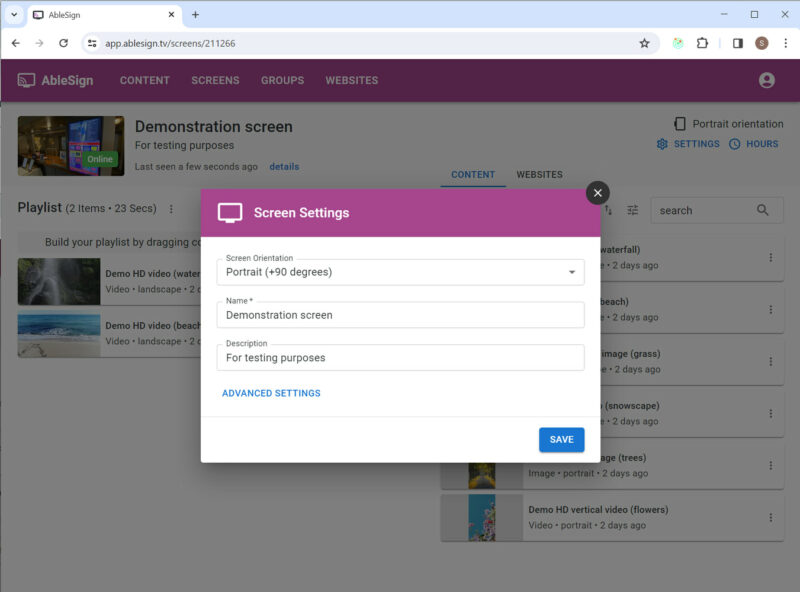Image resolution: width=800 pixels, height=592 pixels.
Task: Open the SETTINGS gear icon
Action: (661, 143)
